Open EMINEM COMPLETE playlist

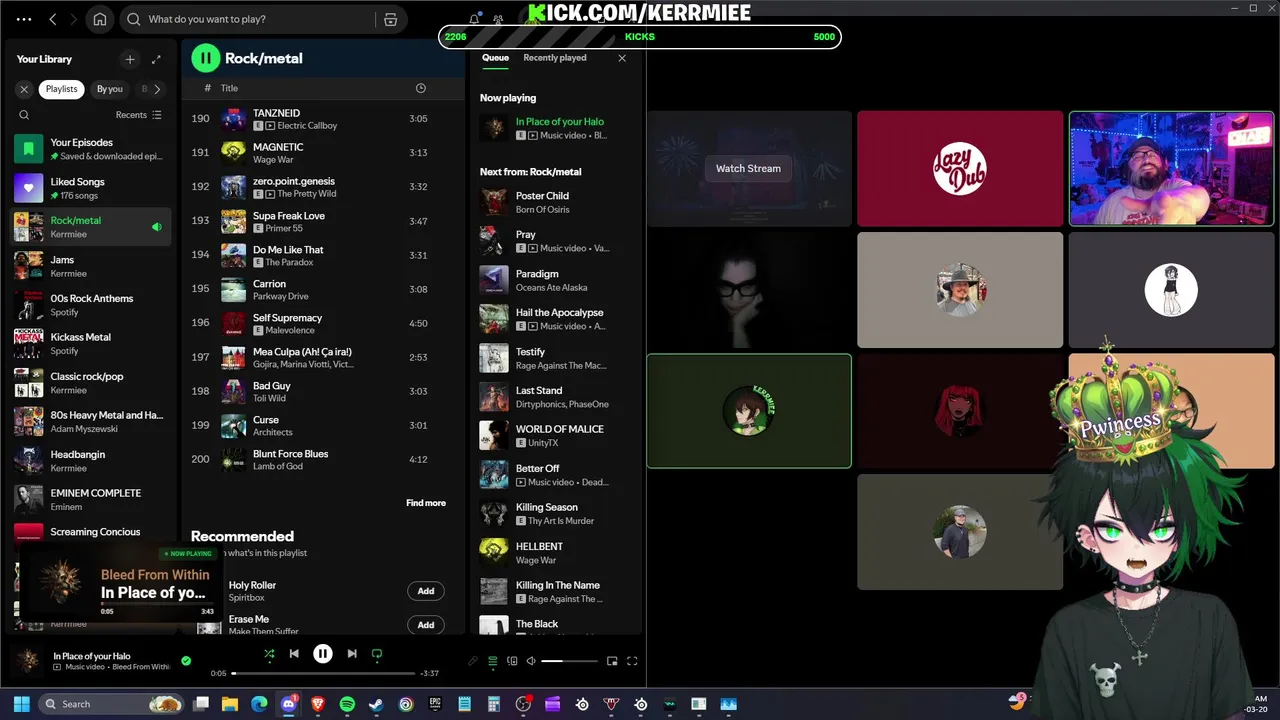click(x=92, y=500)
